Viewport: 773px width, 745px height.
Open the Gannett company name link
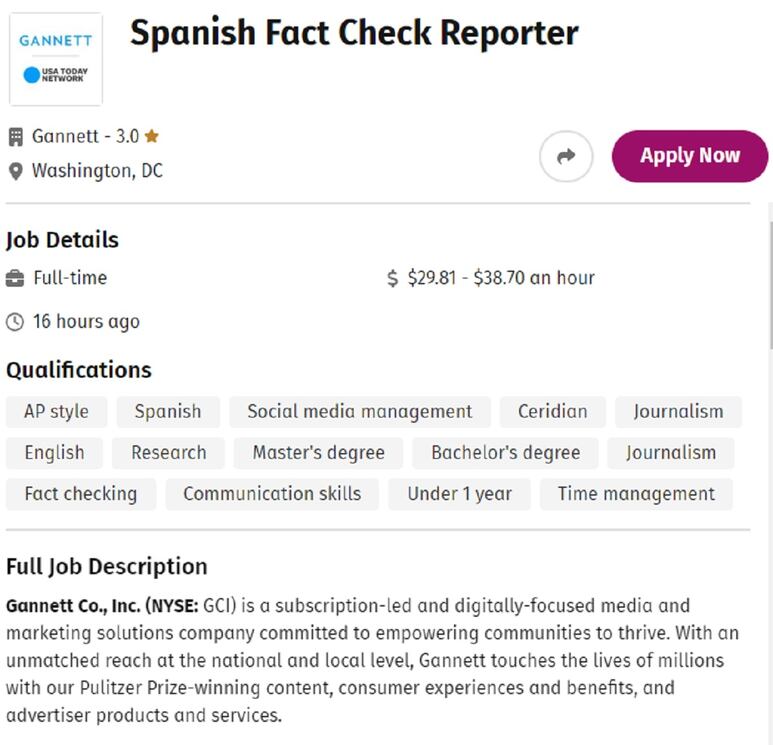tap(66, 137)
